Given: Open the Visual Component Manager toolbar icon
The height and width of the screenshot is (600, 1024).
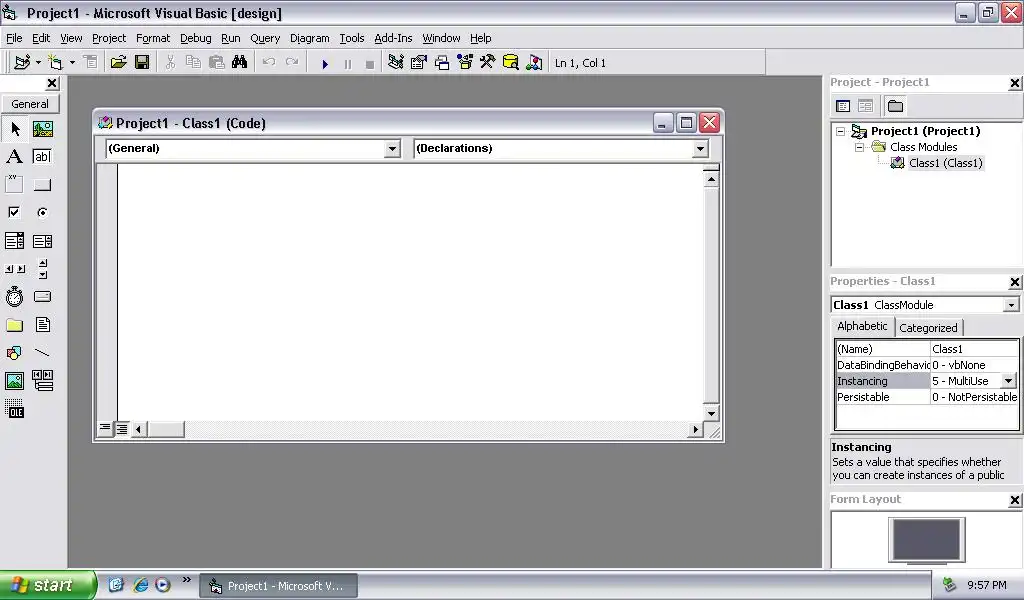Looking at the screenshot, I should (x=534, y=63).
